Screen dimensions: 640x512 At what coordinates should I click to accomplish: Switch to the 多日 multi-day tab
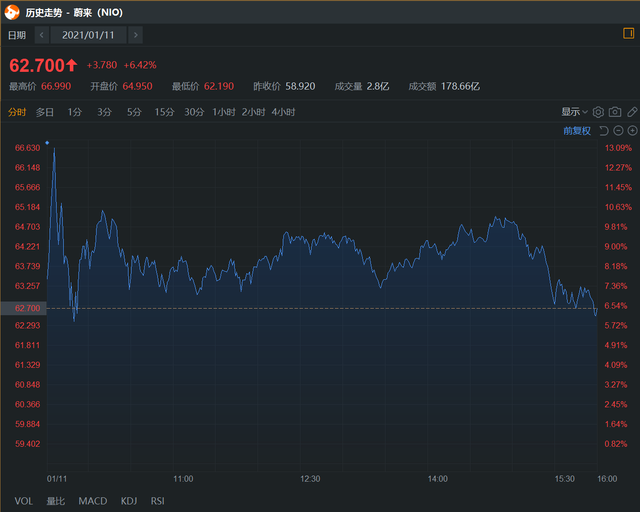45,112
